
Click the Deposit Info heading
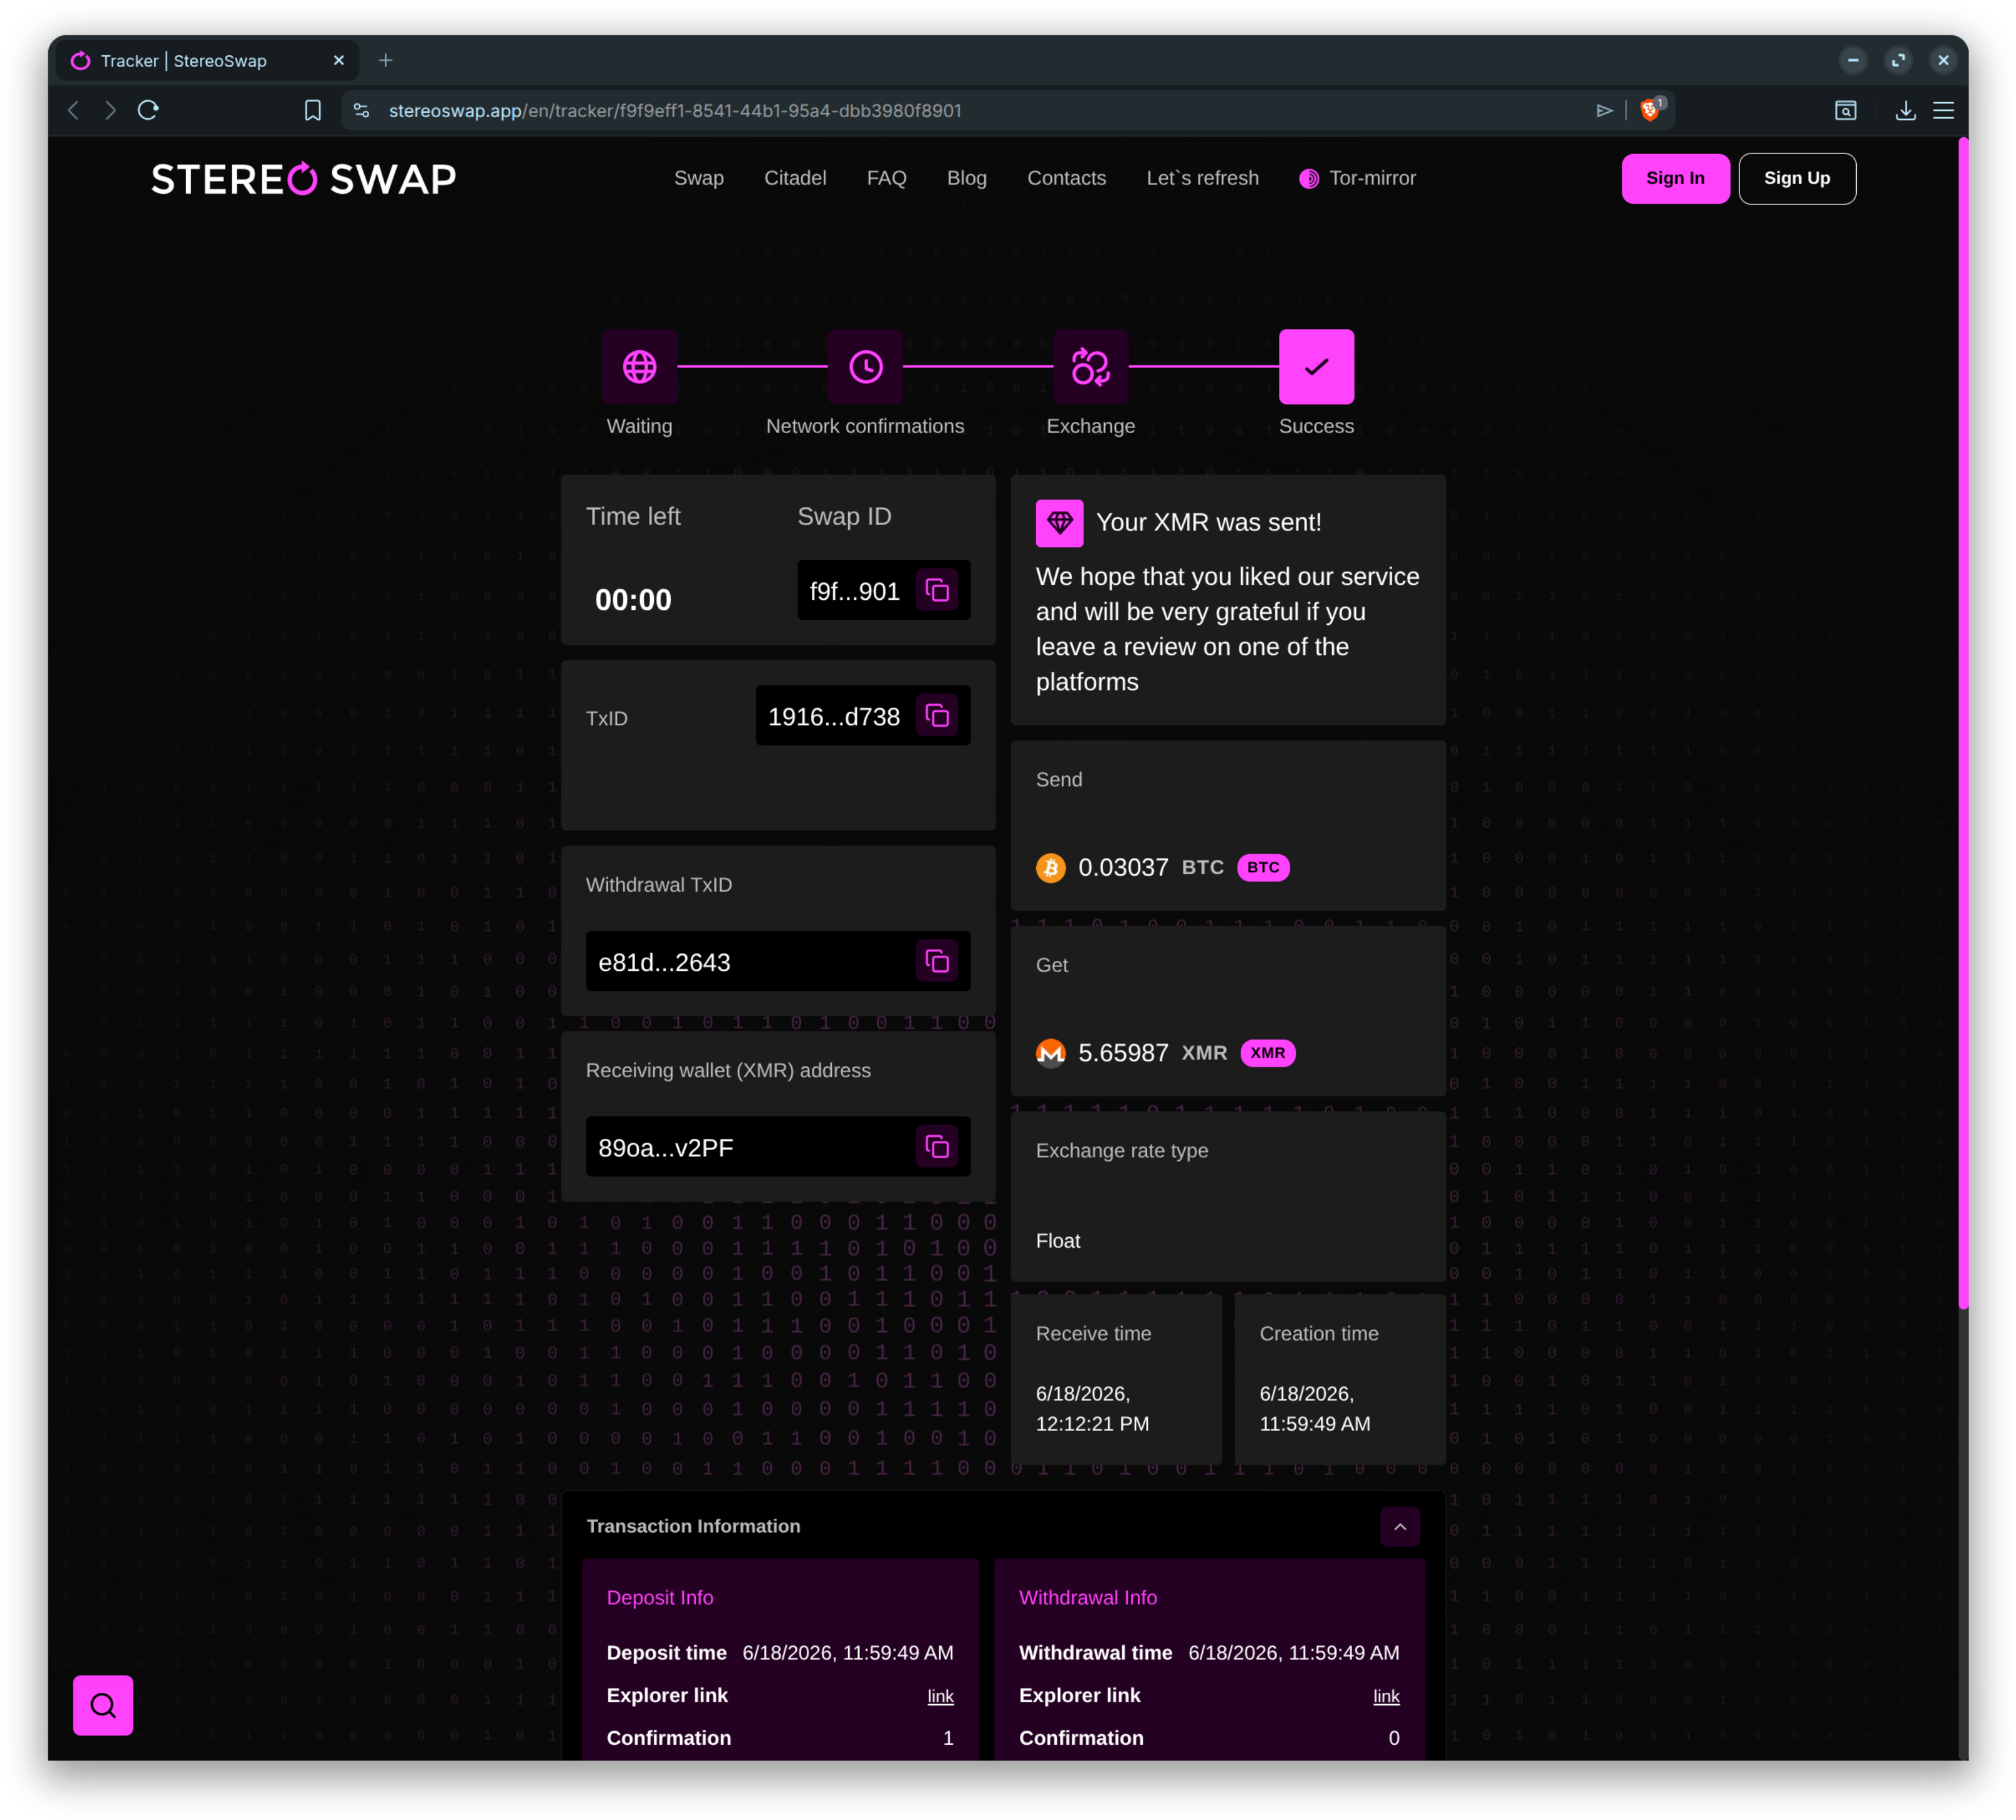660,1598
